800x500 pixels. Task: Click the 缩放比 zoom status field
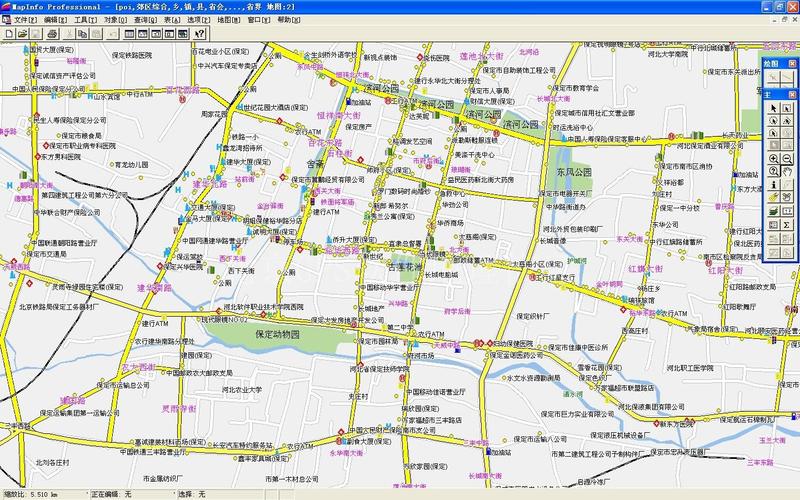pos(44,494)
